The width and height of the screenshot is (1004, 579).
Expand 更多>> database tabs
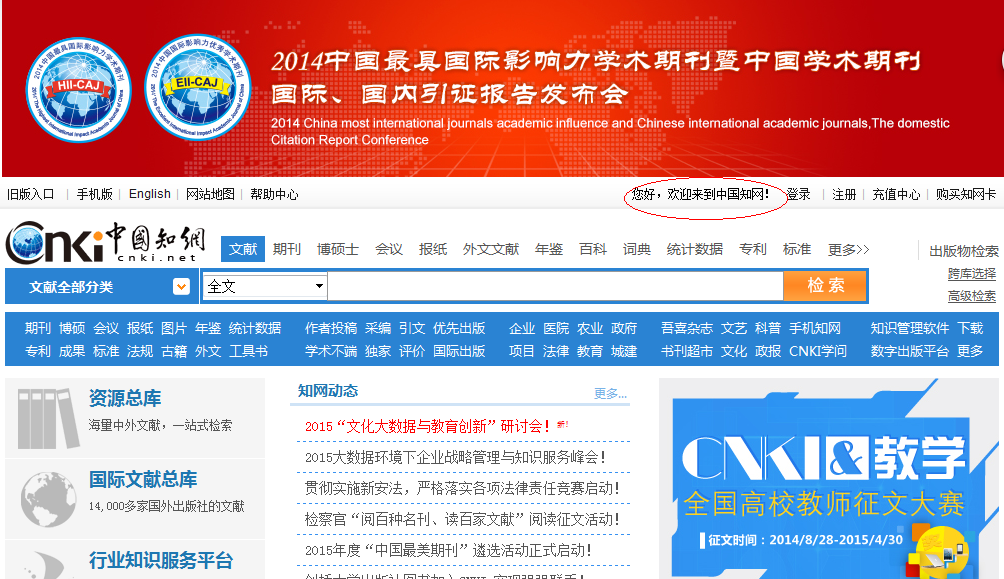coord(848,249)
